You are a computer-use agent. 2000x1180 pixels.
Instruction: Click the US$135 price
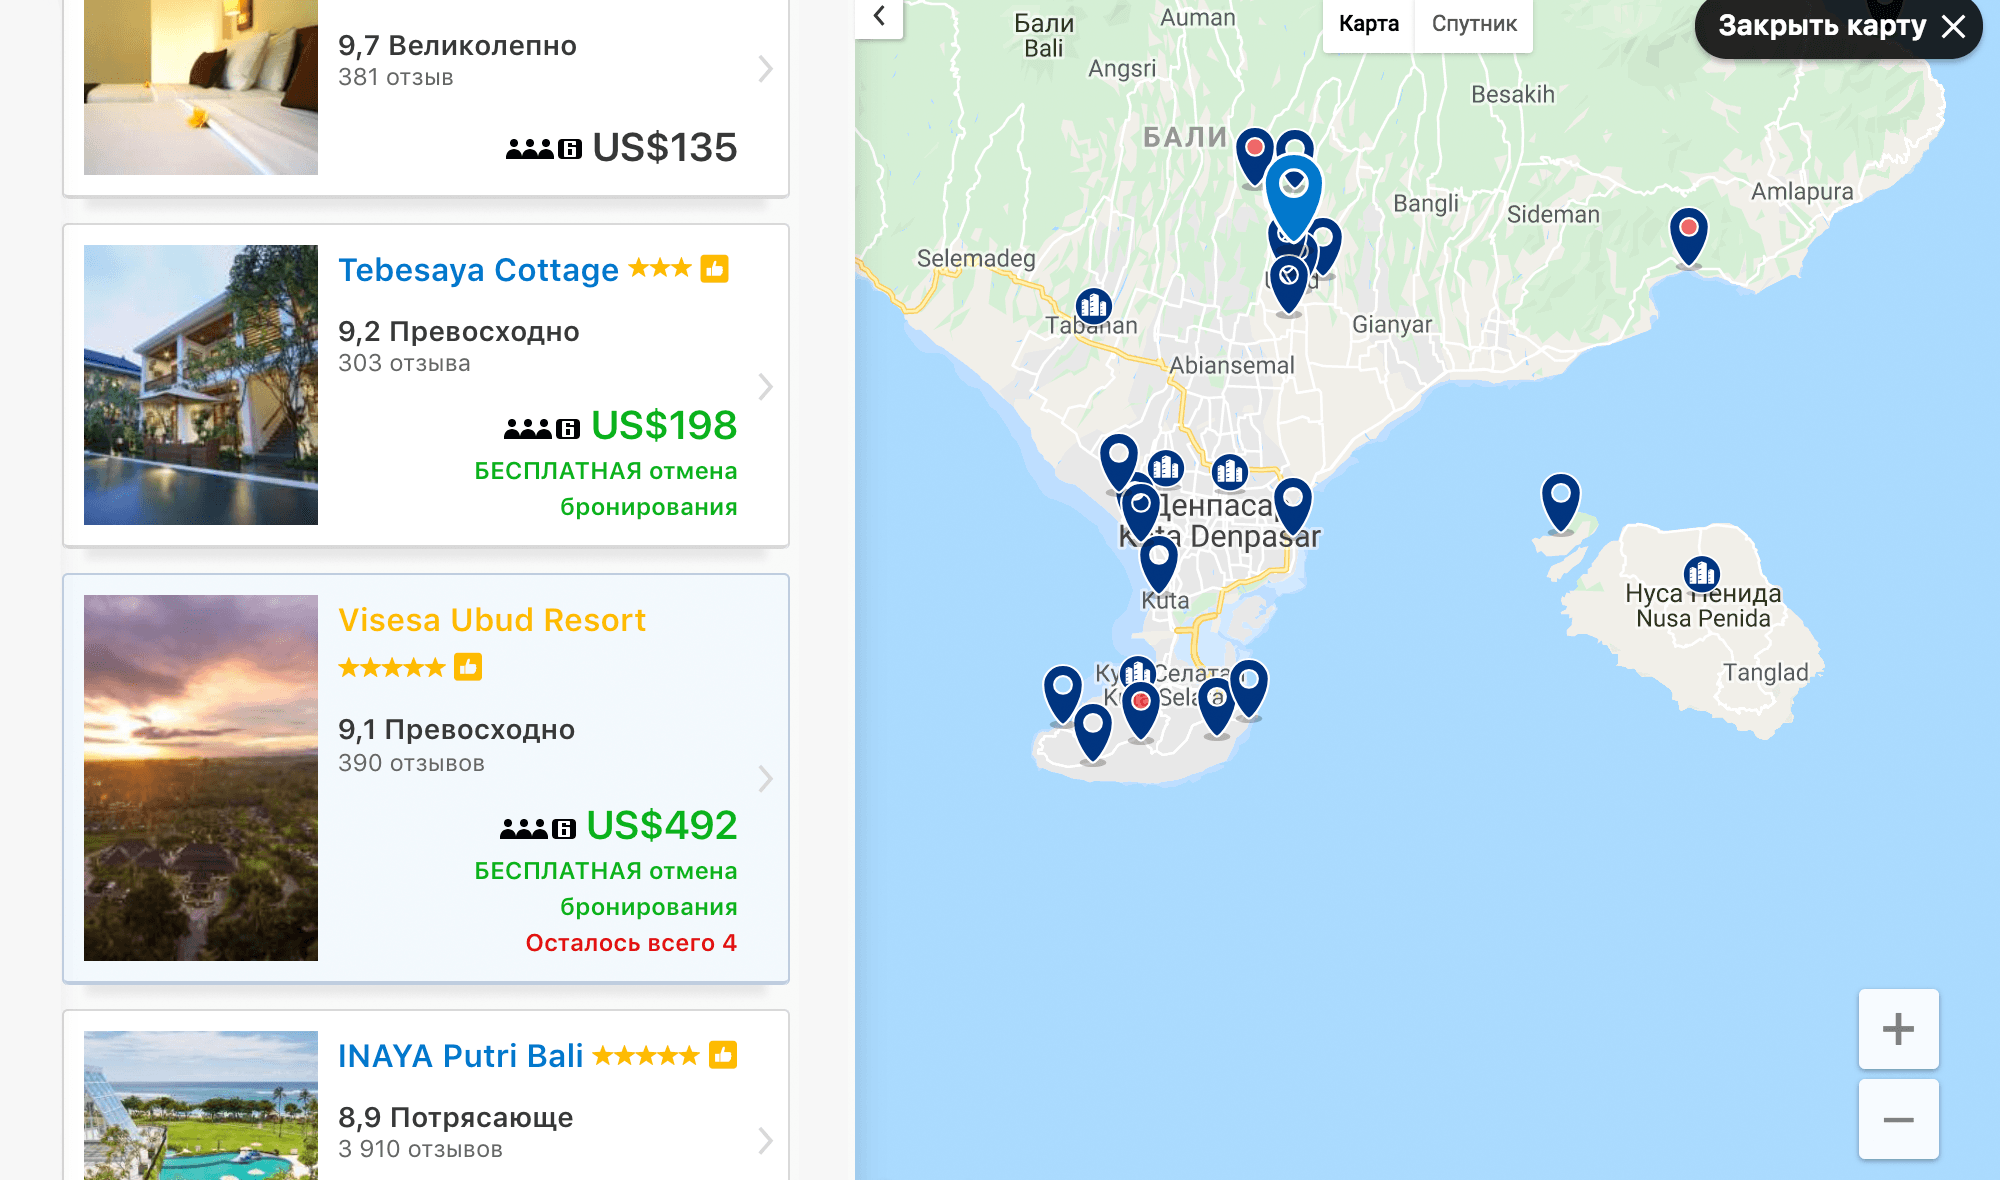(x=665, y=148)
